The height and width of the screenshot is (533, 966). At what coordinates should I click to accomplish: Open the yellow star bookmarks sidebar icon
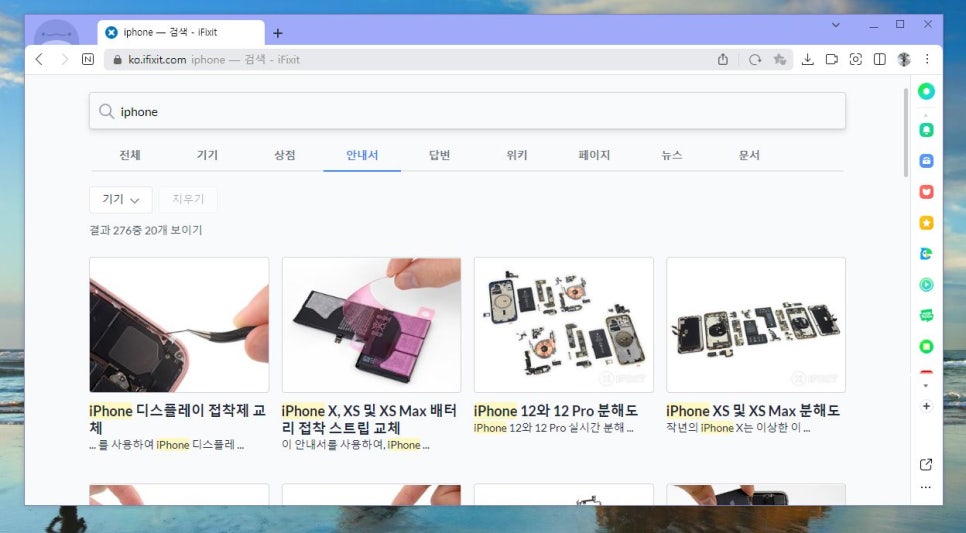coord(926,222)
